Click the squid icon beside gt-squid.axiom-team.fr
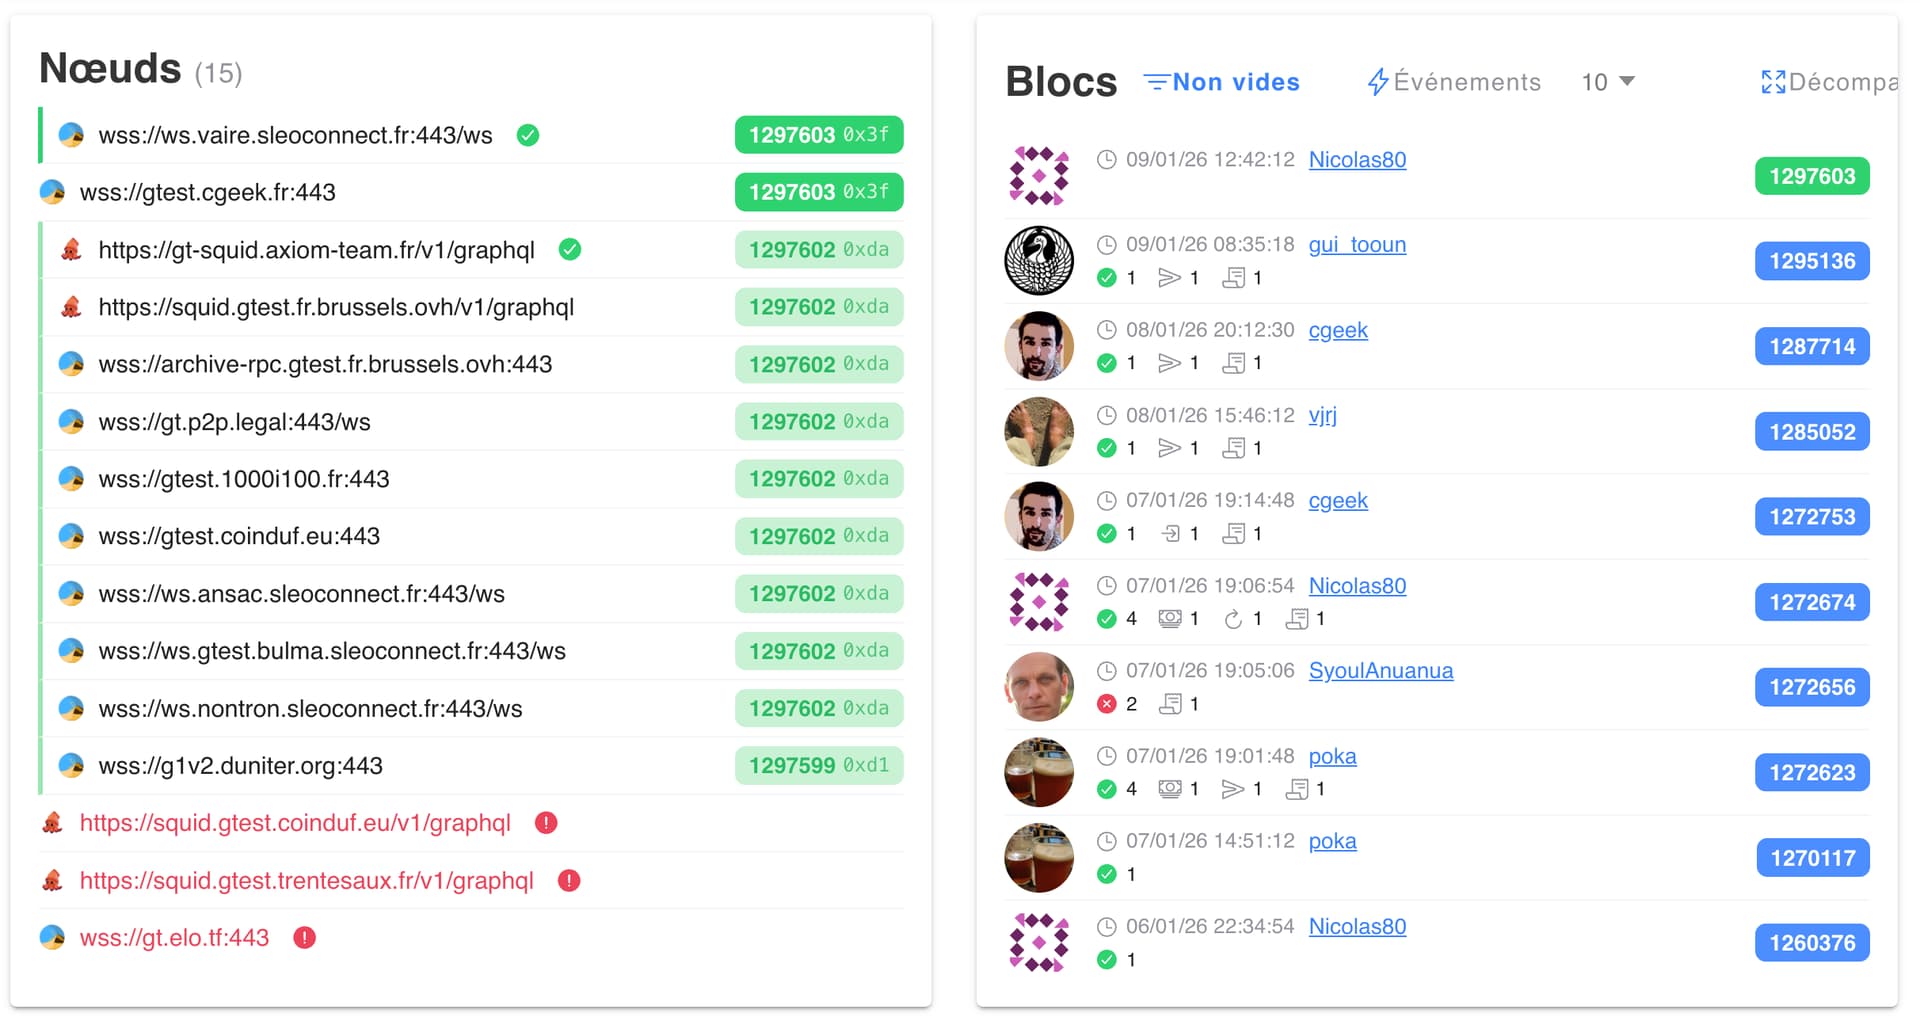This screenshot has height=1025, width=1920. [71, 250]
